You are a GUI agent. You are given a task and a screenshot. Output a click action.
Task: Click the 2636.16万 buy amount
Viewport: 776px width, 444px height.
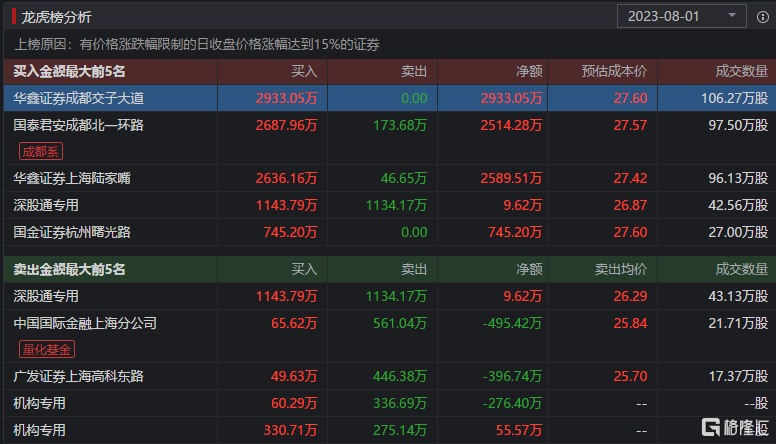286,178
